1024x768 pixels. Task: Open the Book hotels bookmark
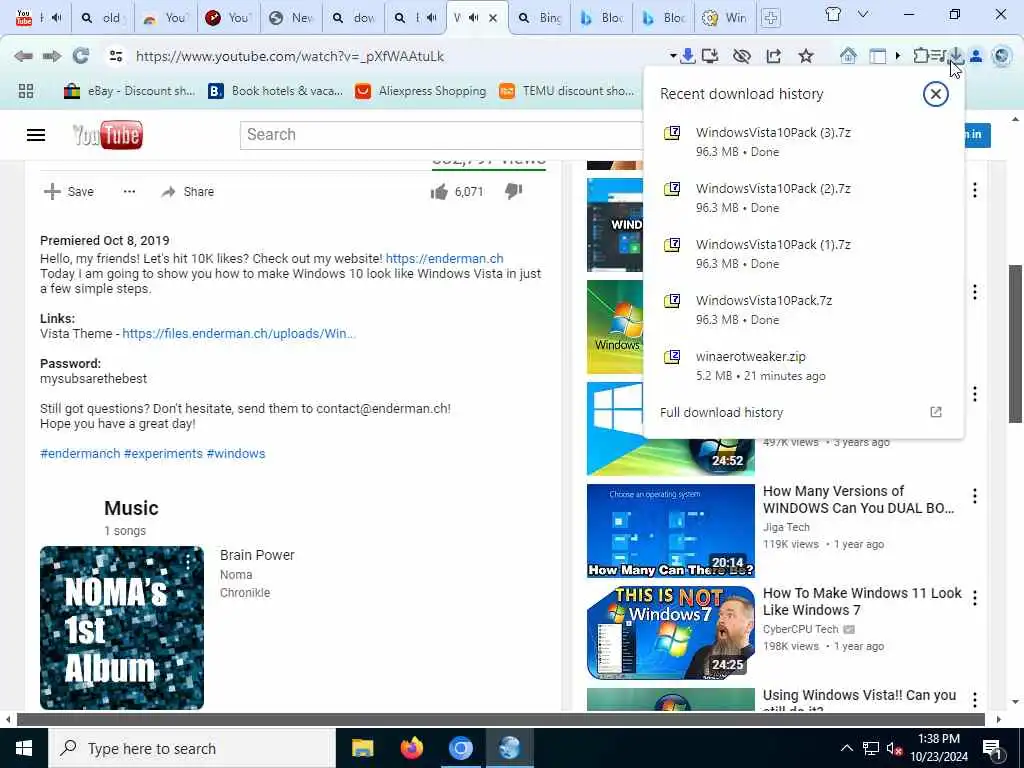coord(275,91)
